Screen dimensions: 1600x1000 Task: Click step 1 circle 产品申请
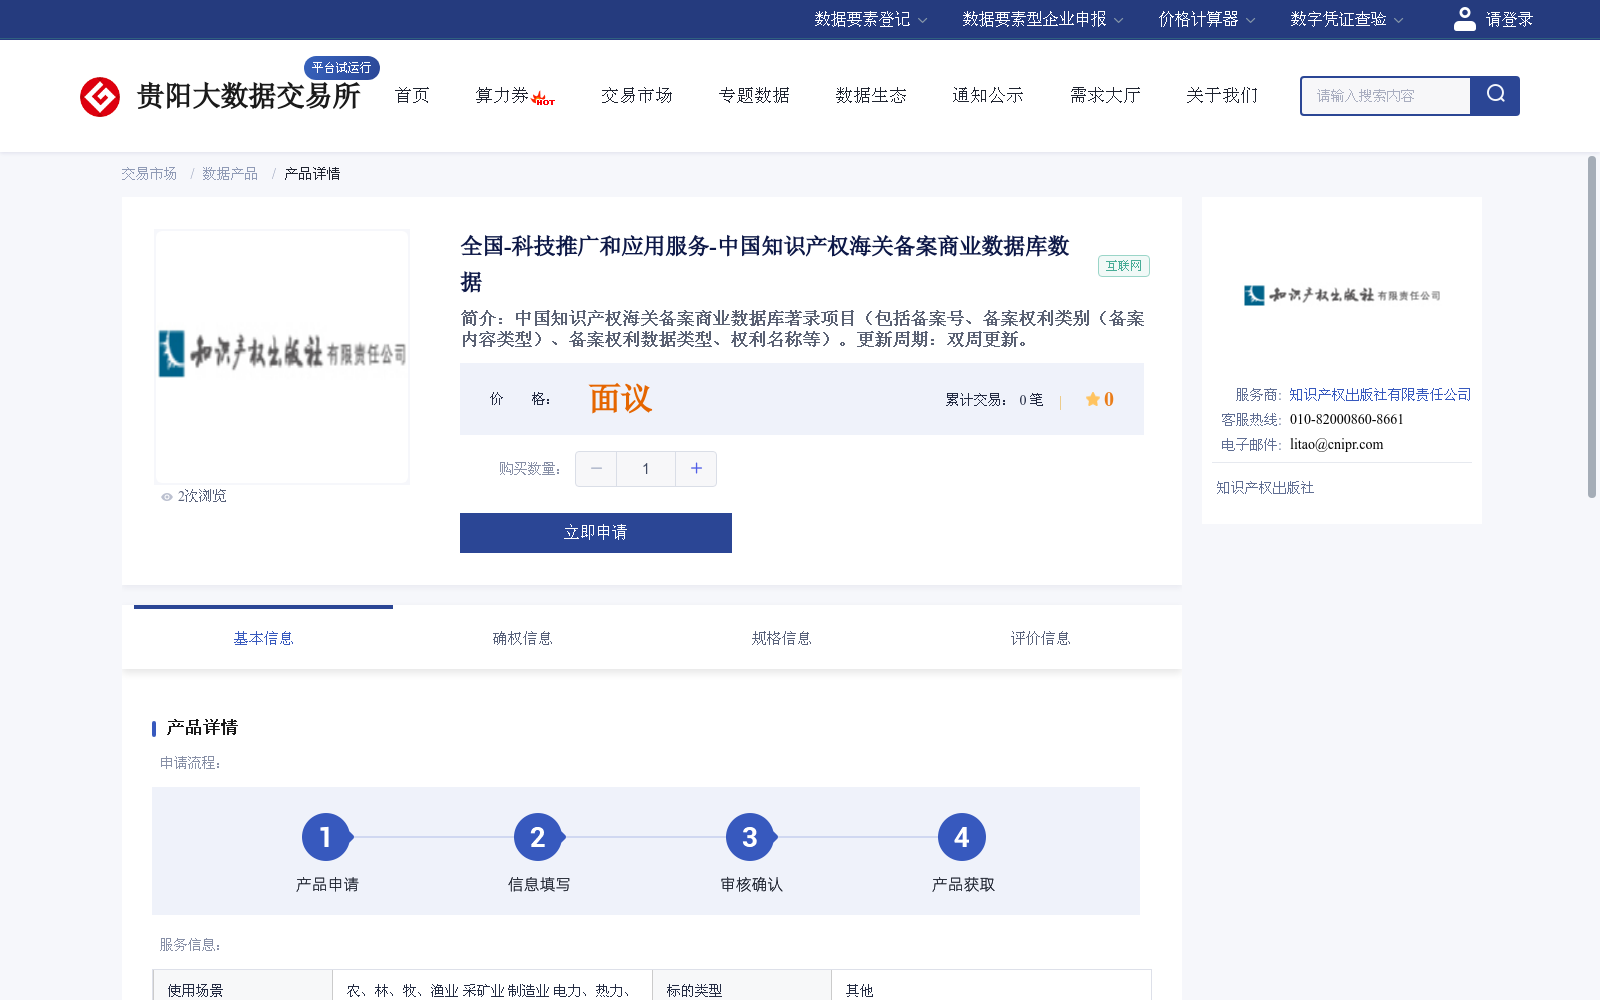tap(326, 837)
